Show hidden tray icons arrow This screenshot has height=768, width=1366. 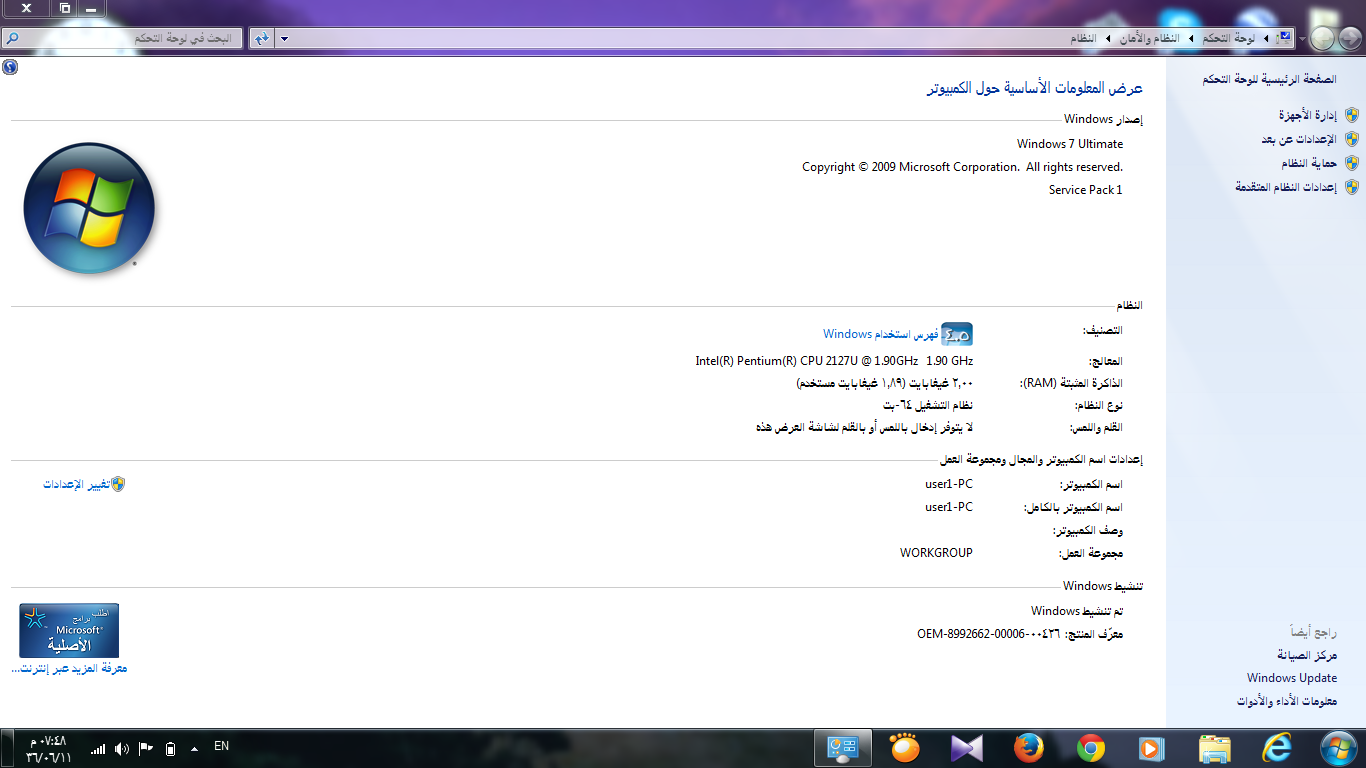pos(194,748)
